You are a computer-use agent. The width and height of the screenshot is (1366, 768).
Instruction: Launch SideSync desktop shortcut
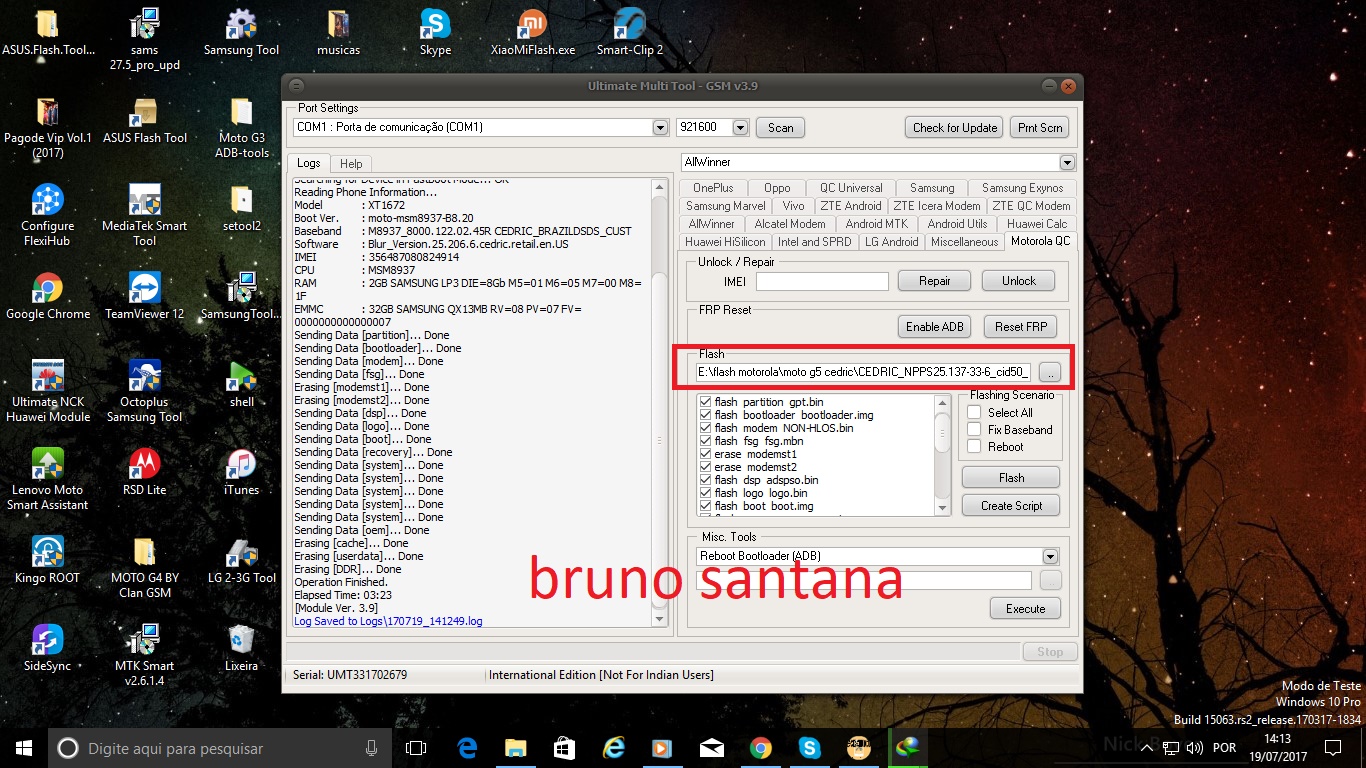(47, 648)
